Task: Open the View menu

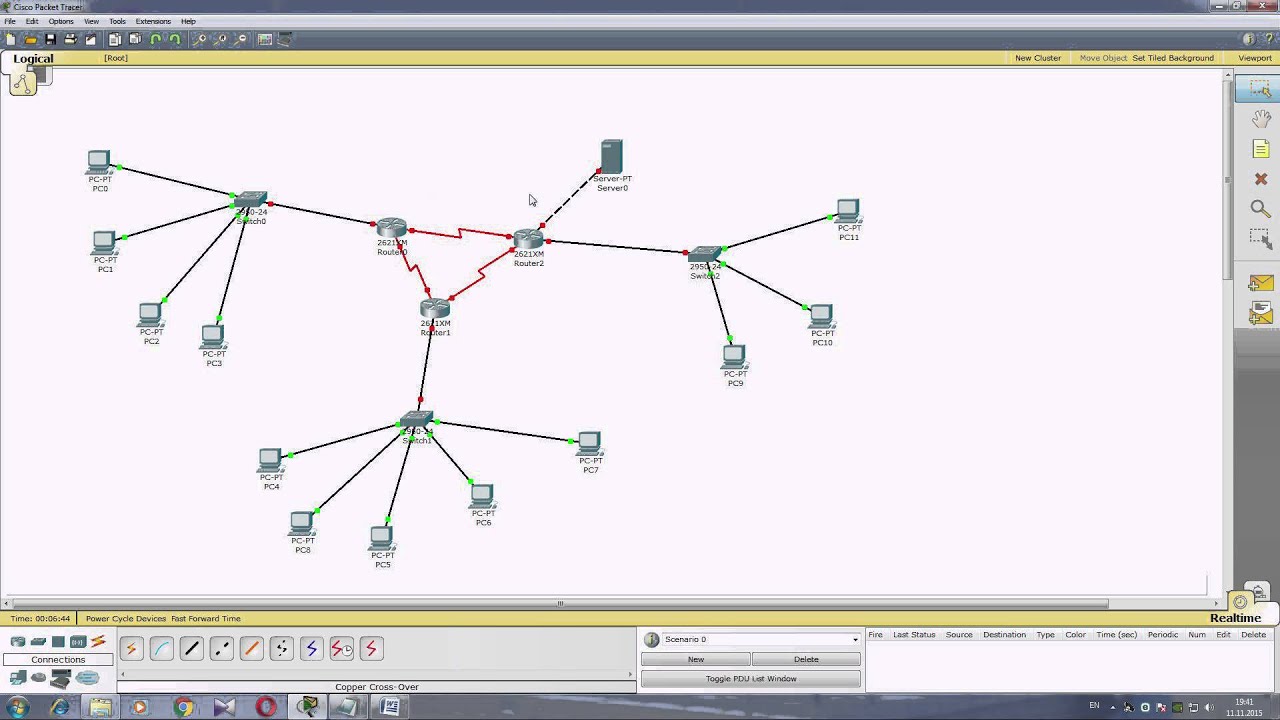Action: point(91,21)
